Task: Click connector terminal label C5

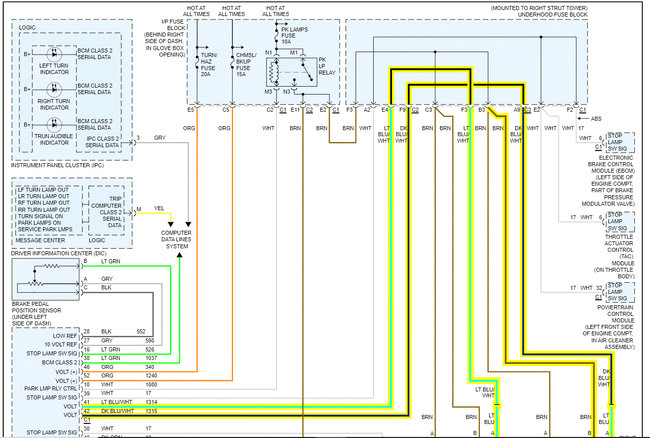Action: coord(226,110)
